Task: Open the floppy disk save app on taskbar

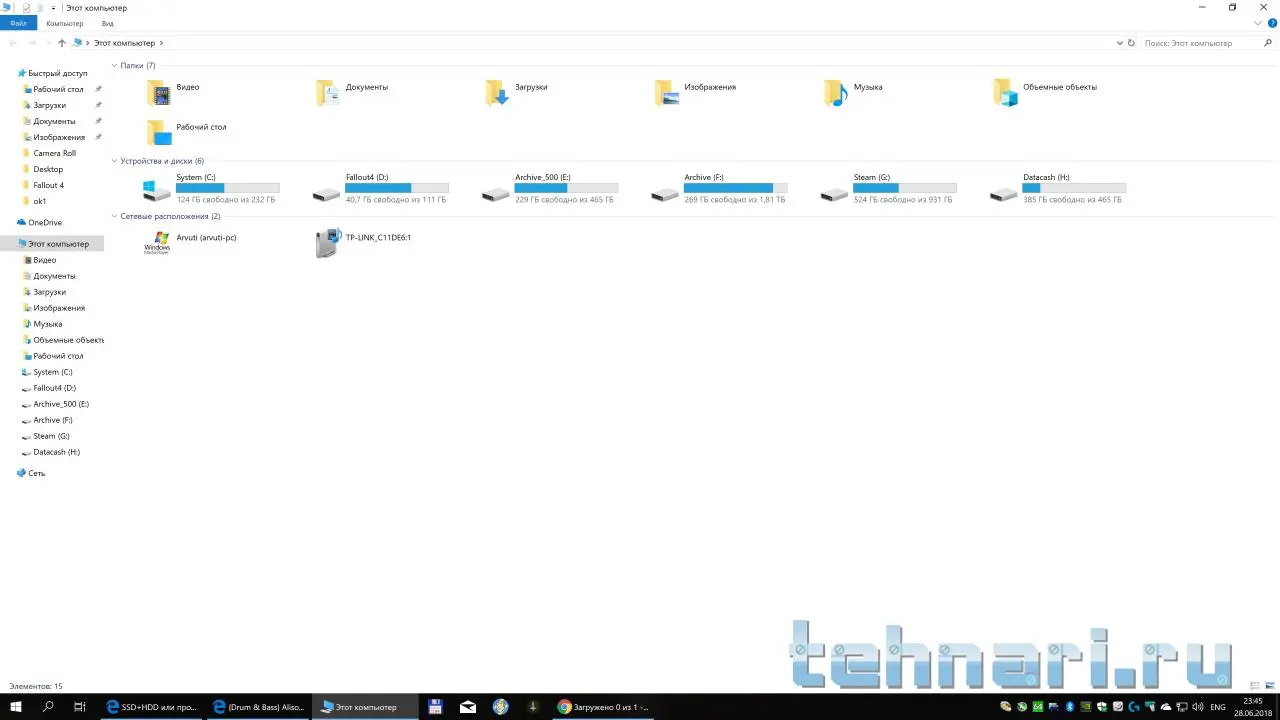Action: [x=435, y=707]
